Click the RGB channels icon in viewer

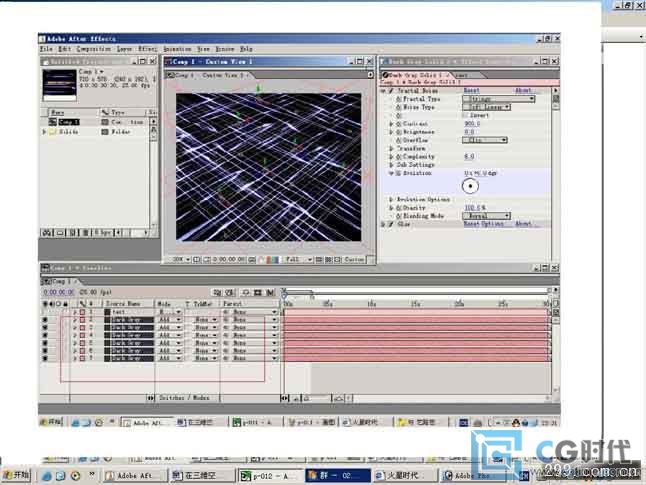(273, 260)
